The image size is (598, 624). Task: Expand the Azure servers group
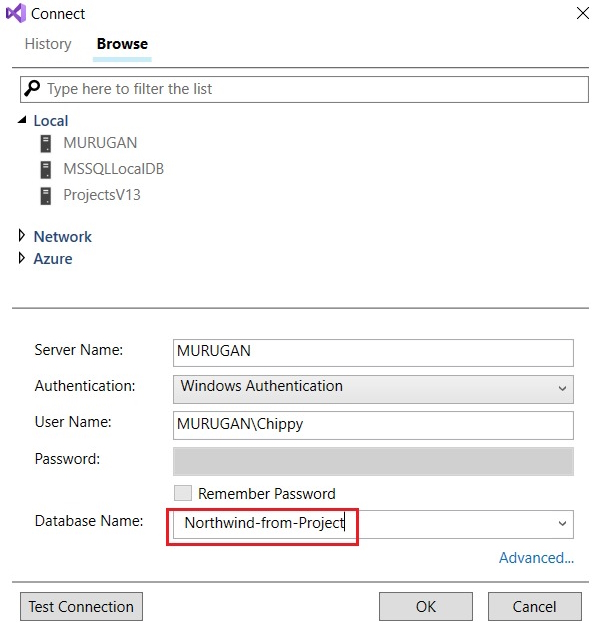pos(22,258)
